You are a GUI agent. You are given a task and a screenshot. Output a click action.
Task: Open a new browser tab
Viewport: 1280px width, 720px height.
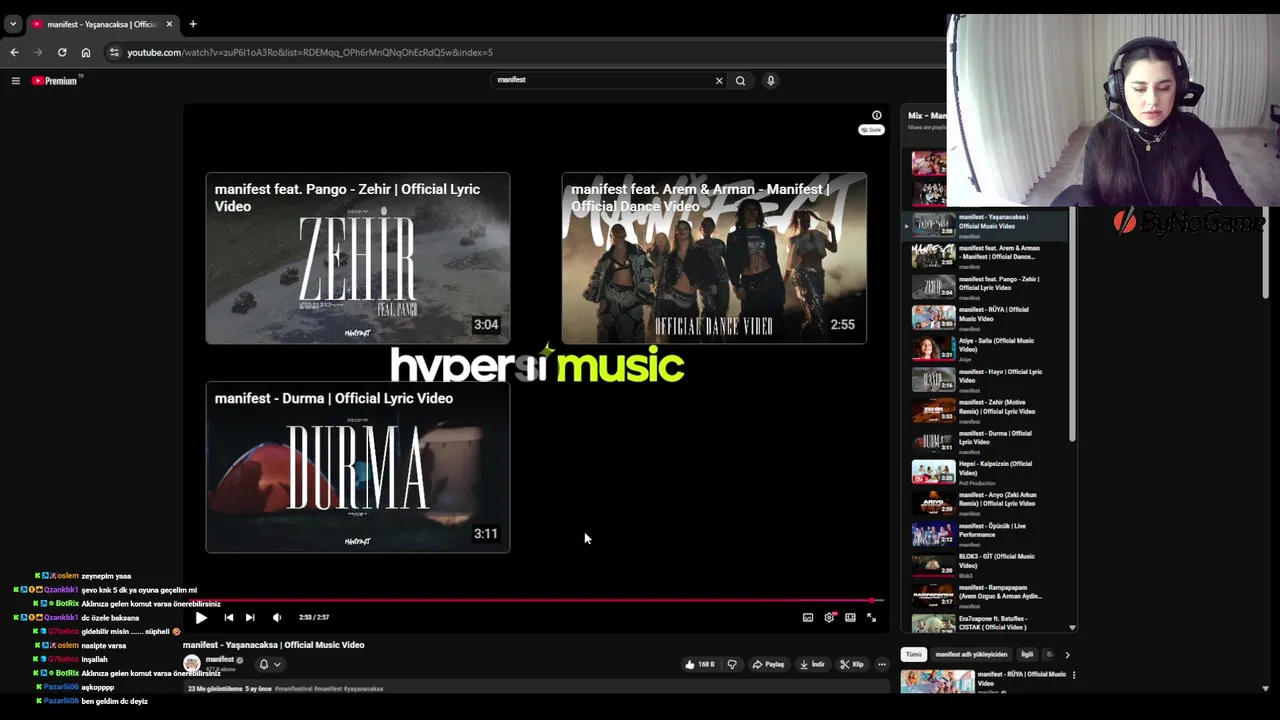point(193,24)
